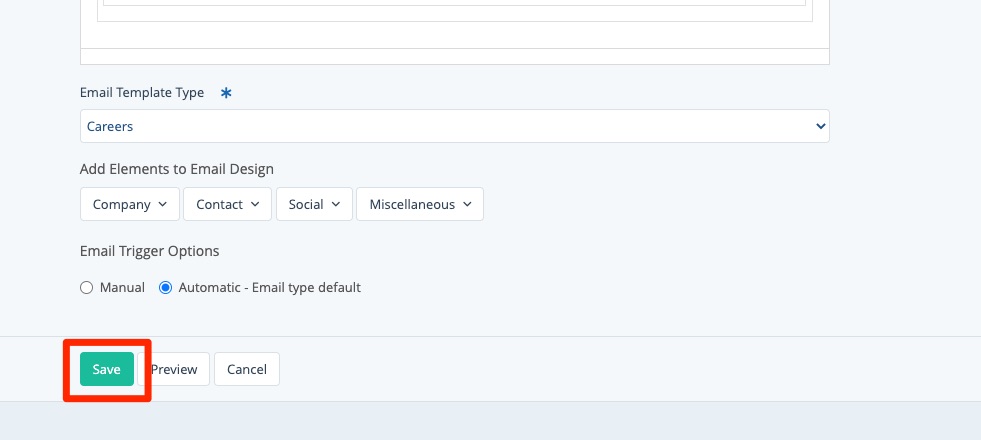Click the chevron icon beside Social
This screenshot has height=440, width=981.
coord(336,205)
